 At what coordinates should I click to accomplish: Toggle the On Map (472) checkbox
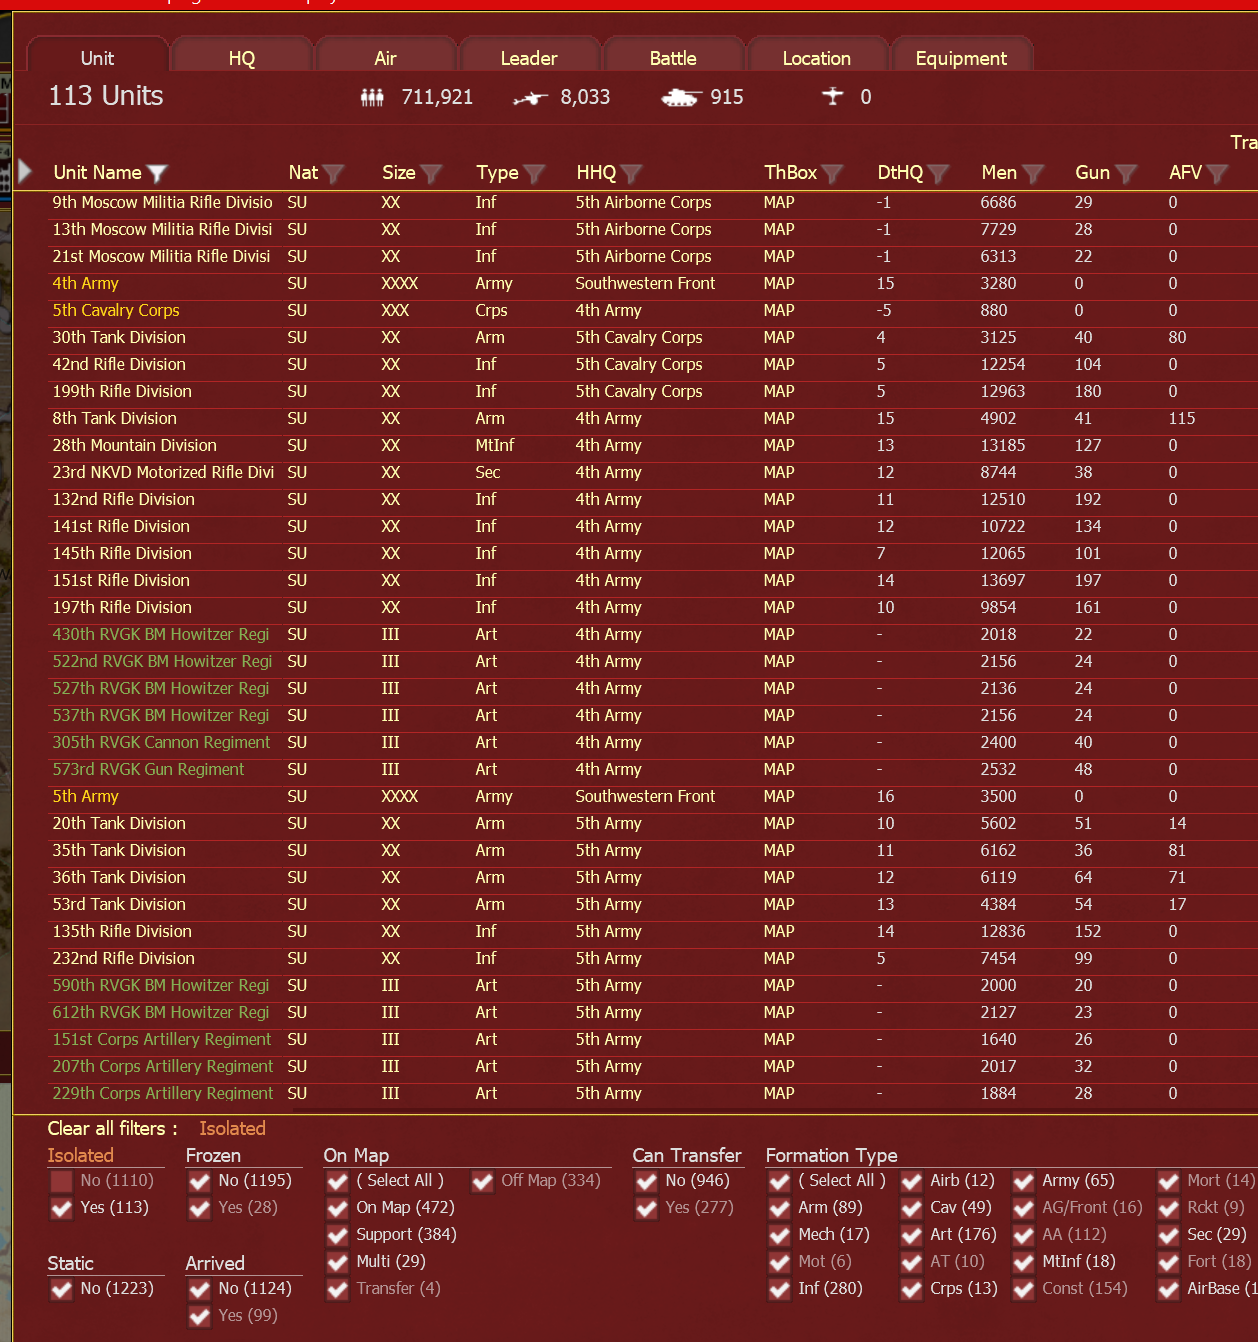coord(338,1208)
